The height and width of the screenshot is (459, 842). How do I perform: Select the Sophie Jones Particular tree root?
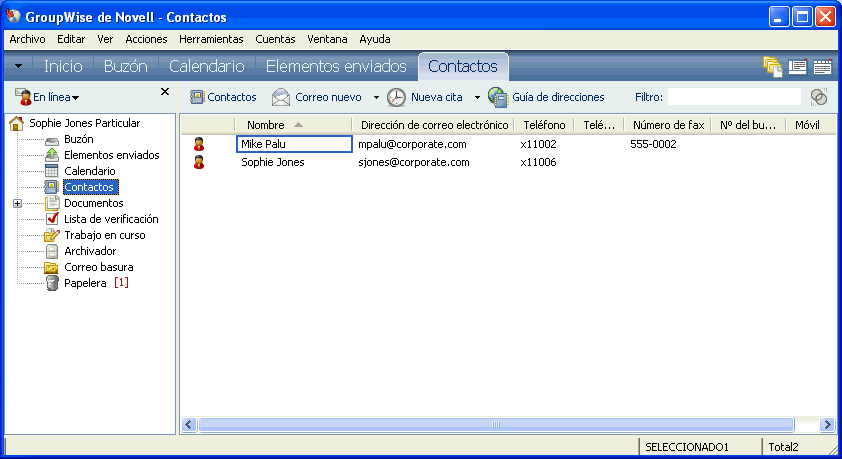(84, 123)
